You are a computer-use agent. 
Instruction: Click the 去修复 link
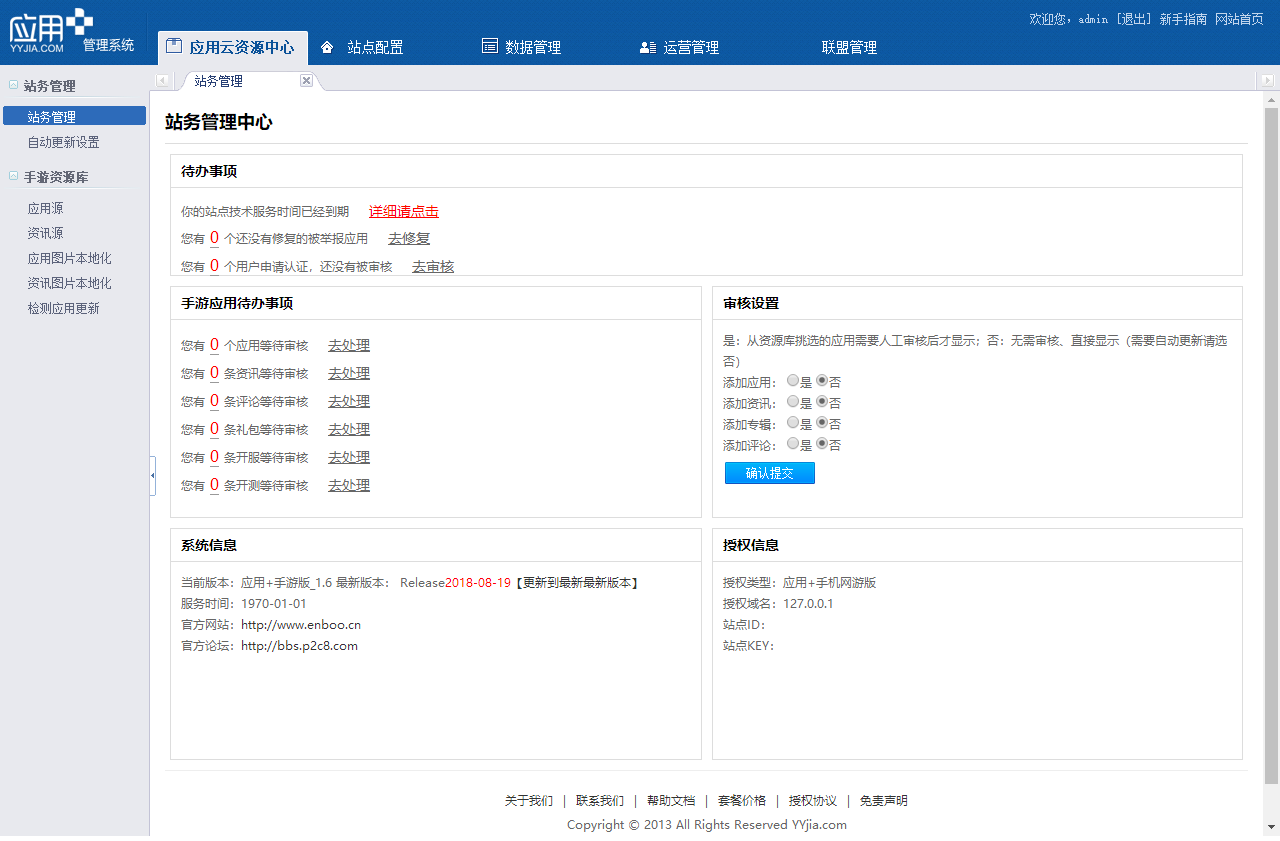point(409,238)
